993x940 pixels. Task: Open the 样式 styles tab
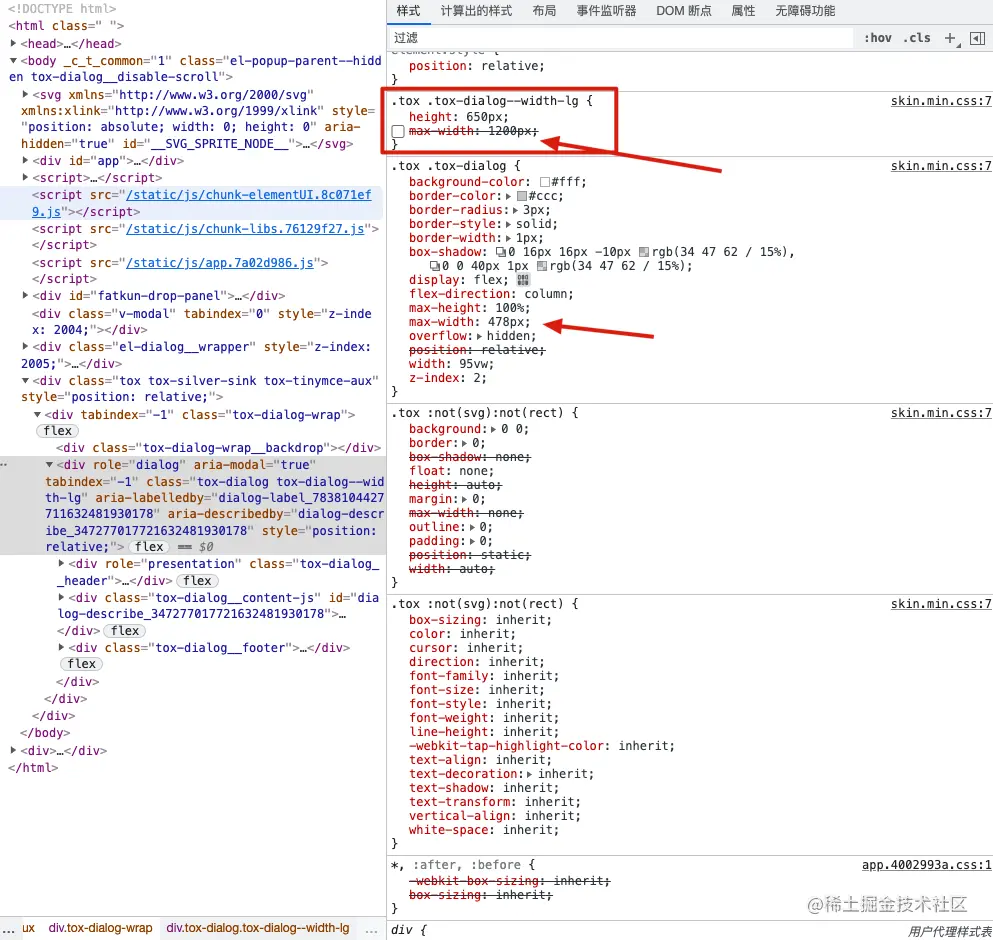408,11
